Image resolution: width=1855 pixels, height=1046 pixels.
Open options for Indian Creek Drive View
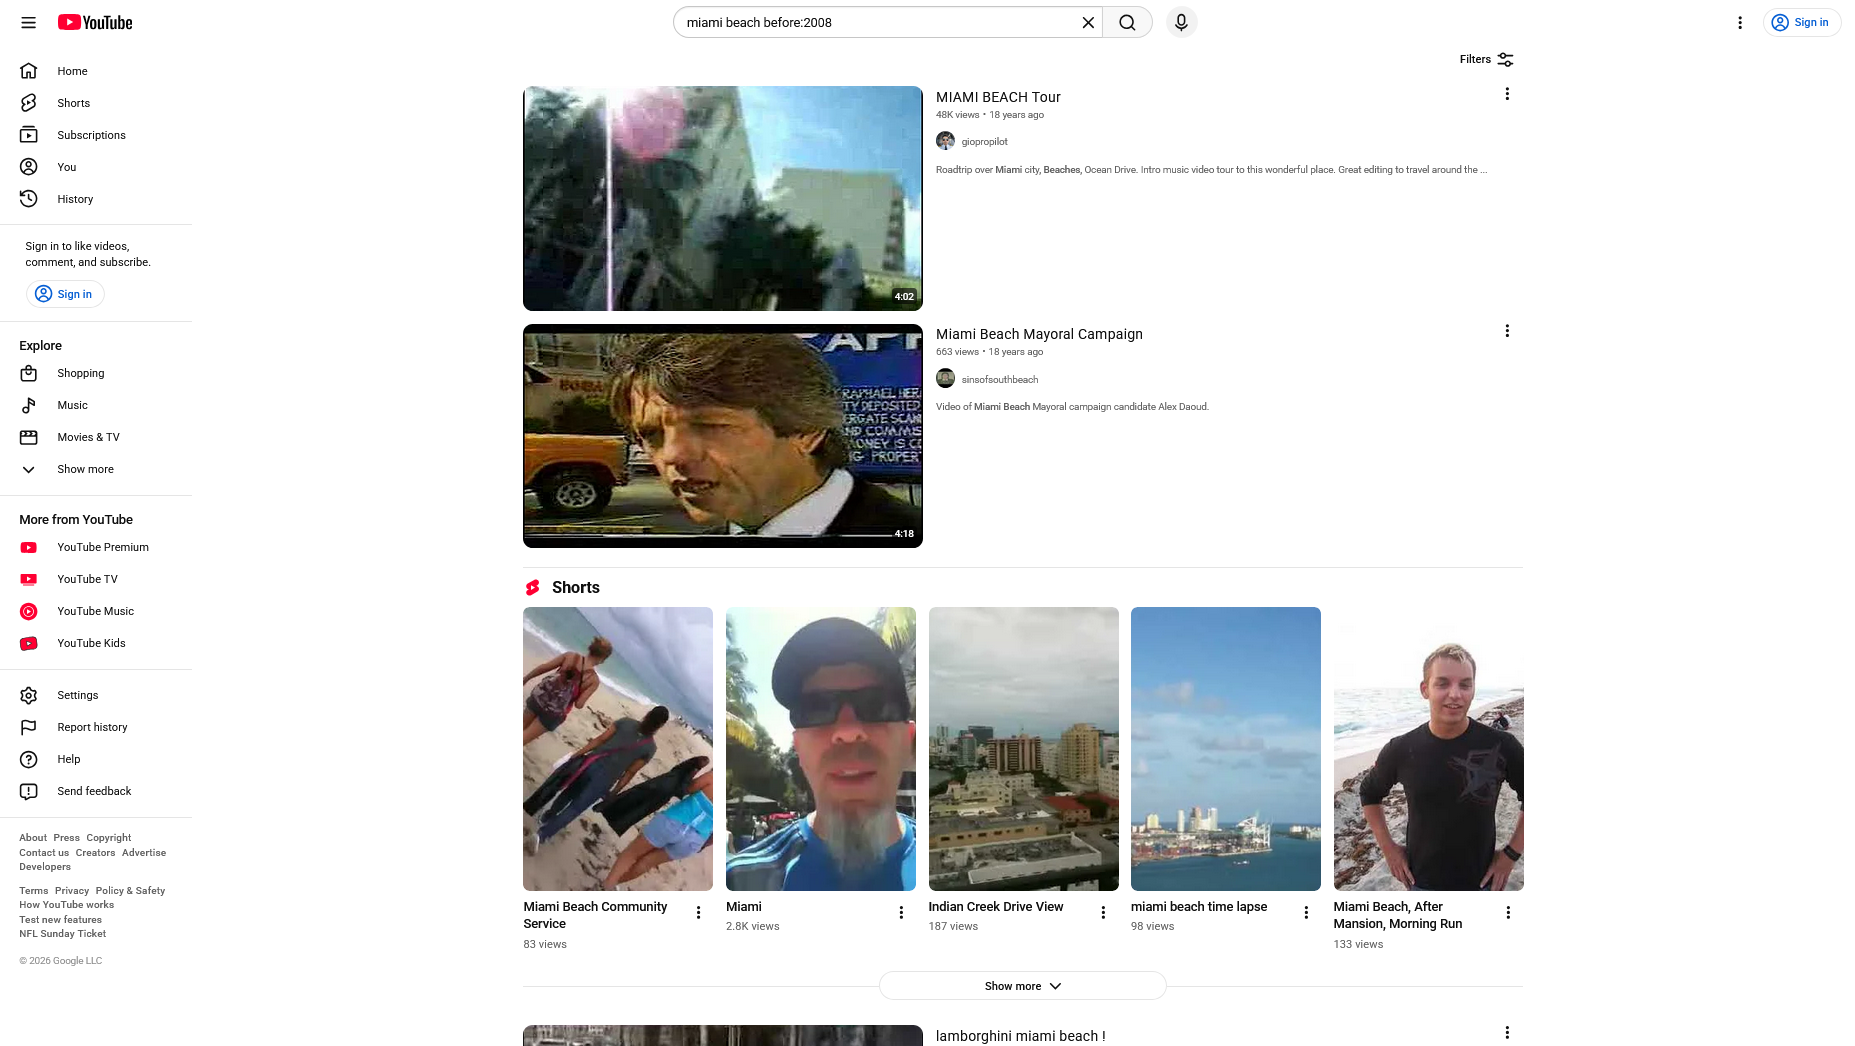pos(1103,913)
